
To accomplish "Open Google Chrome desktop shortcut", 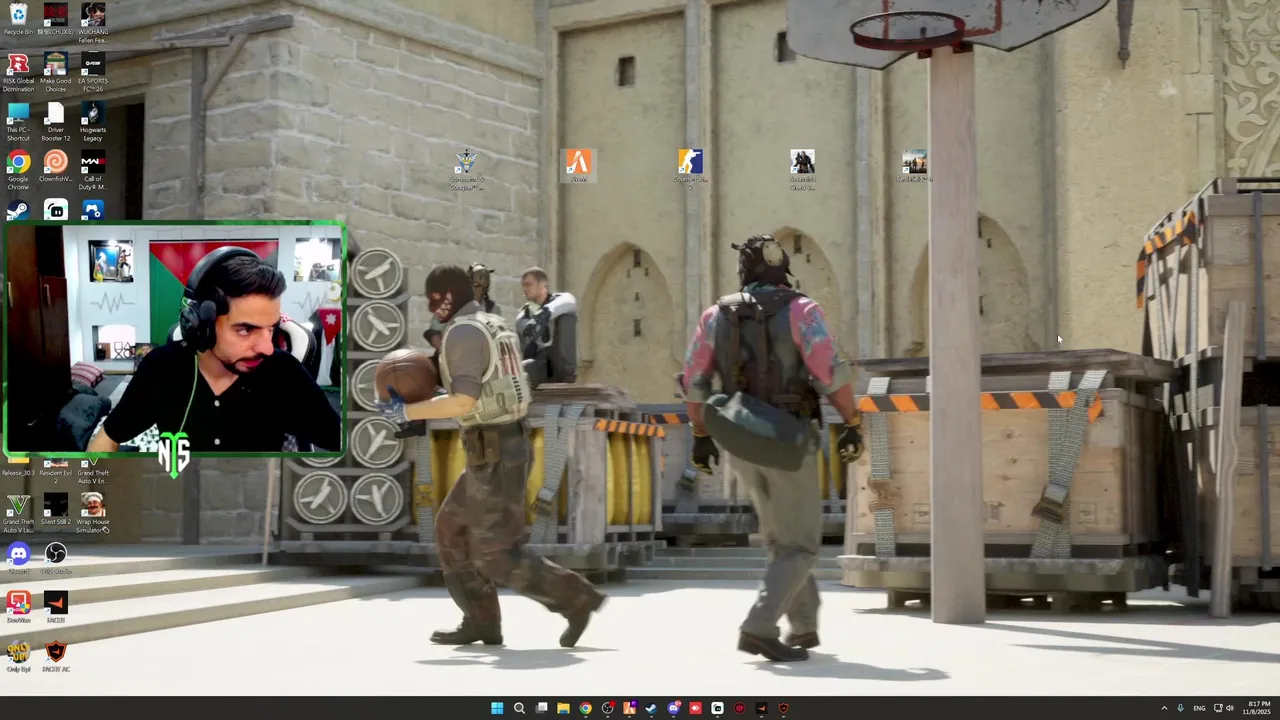I will coord(18,170).
